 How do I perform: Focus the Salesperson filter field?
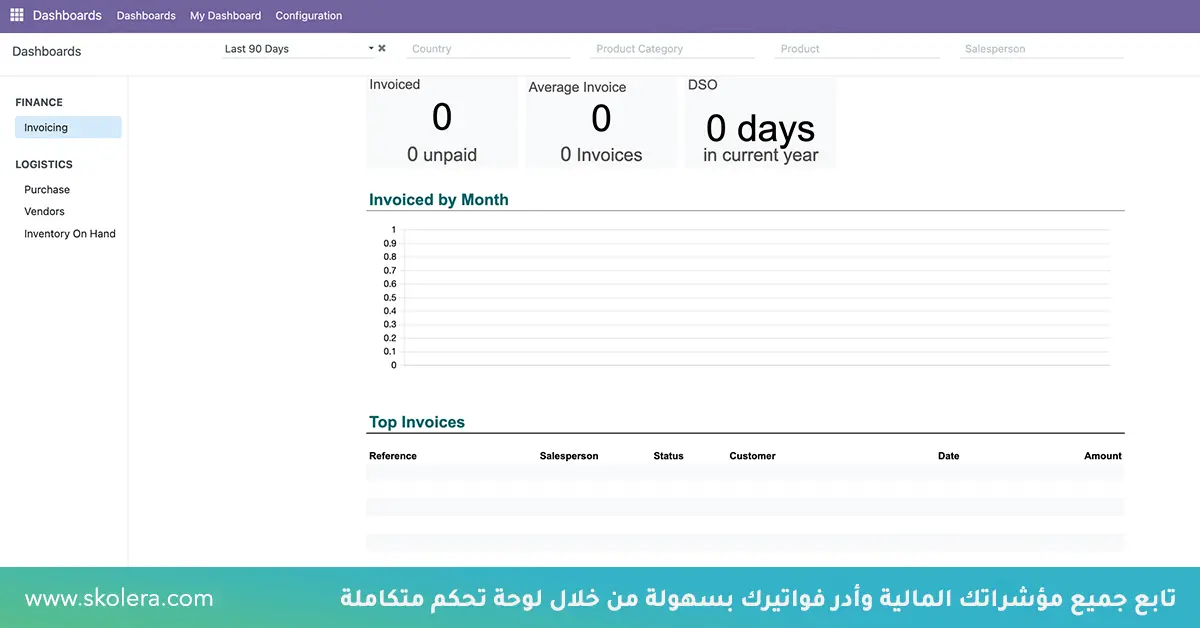point(1042,48)
